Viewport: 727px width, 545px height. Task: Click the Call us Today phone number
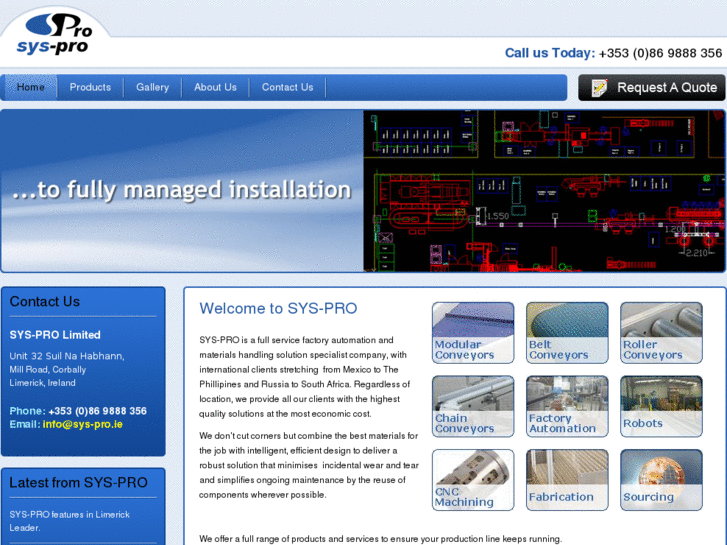tap(660, 53)
